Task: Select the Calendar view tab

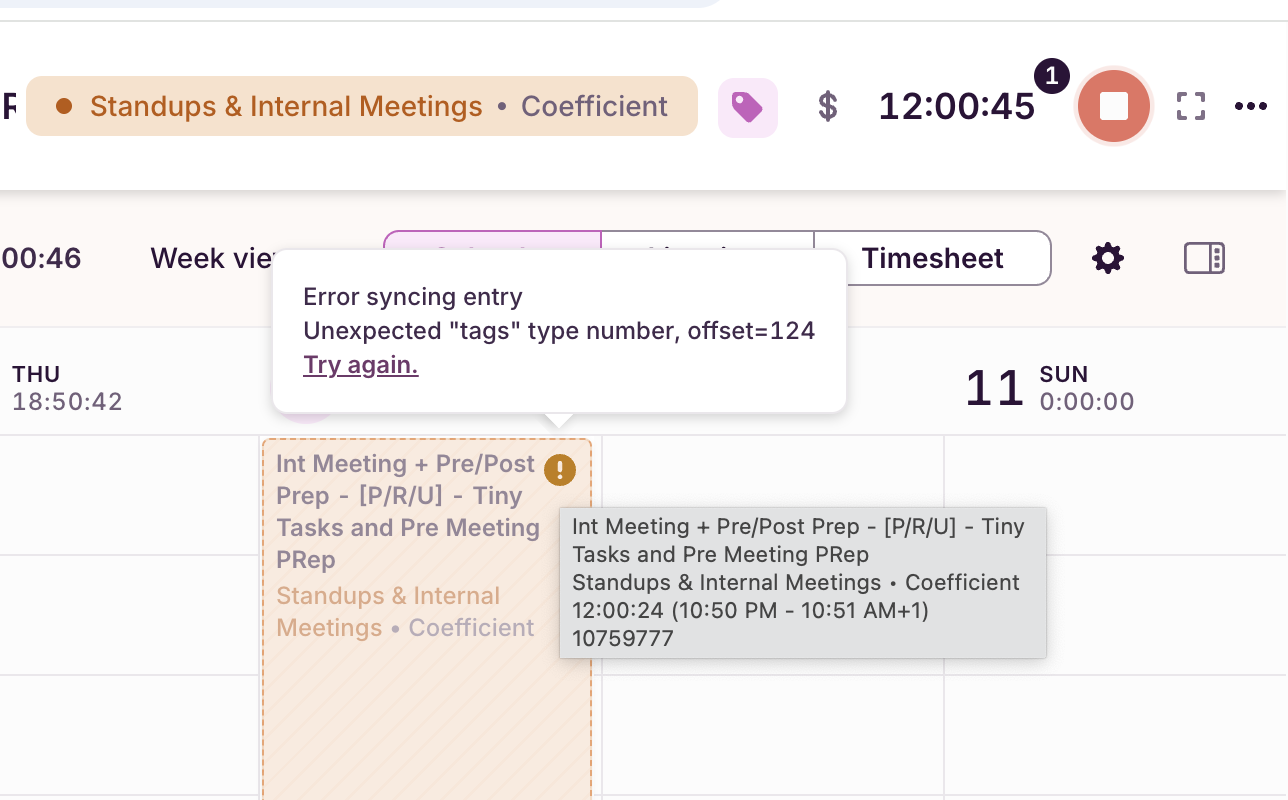Action: pos(492,240)
